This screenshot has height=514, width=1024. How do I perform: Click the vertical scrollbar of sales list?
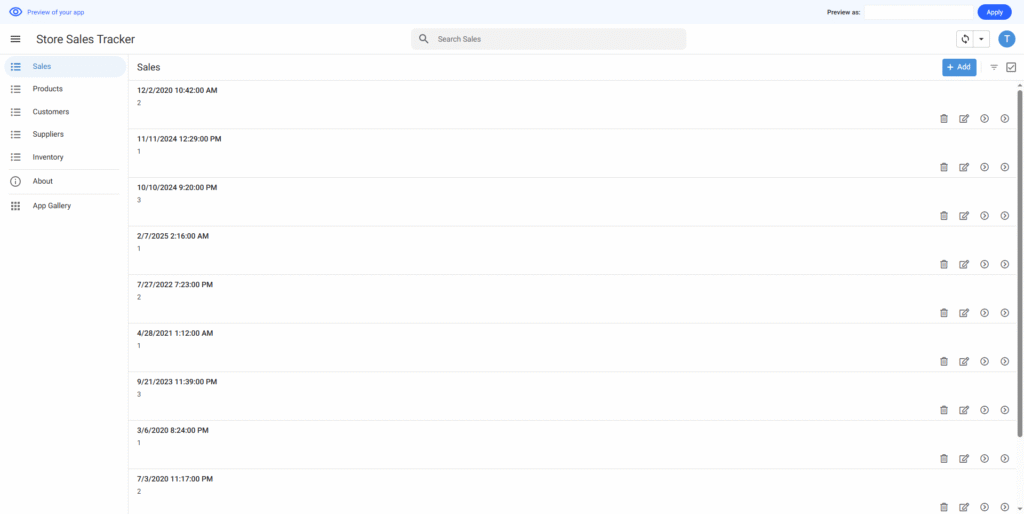click(x=1019, y=250)
